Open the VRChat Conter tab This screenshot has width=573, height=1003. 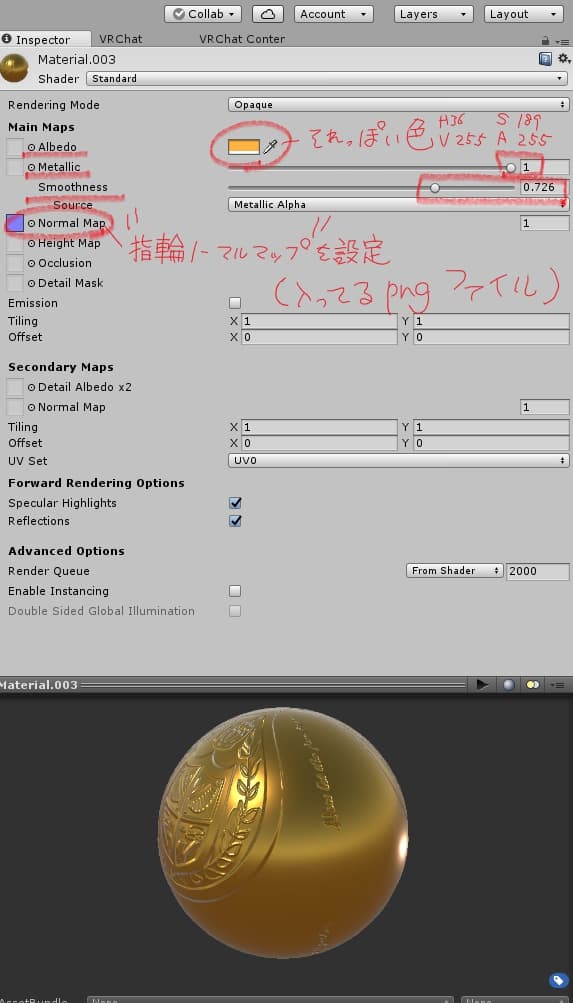click(242, 39)
